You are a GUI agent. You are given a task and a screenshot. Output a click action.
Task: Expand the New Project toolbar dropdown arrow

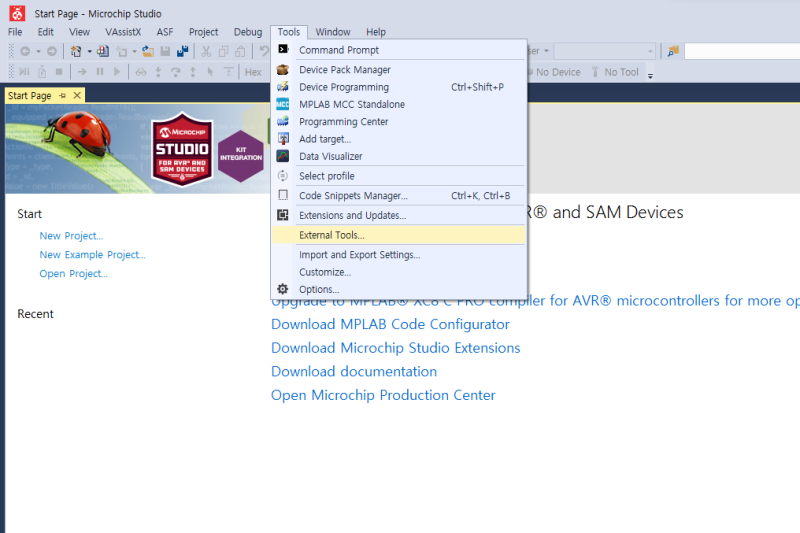(x=89, y=51)
